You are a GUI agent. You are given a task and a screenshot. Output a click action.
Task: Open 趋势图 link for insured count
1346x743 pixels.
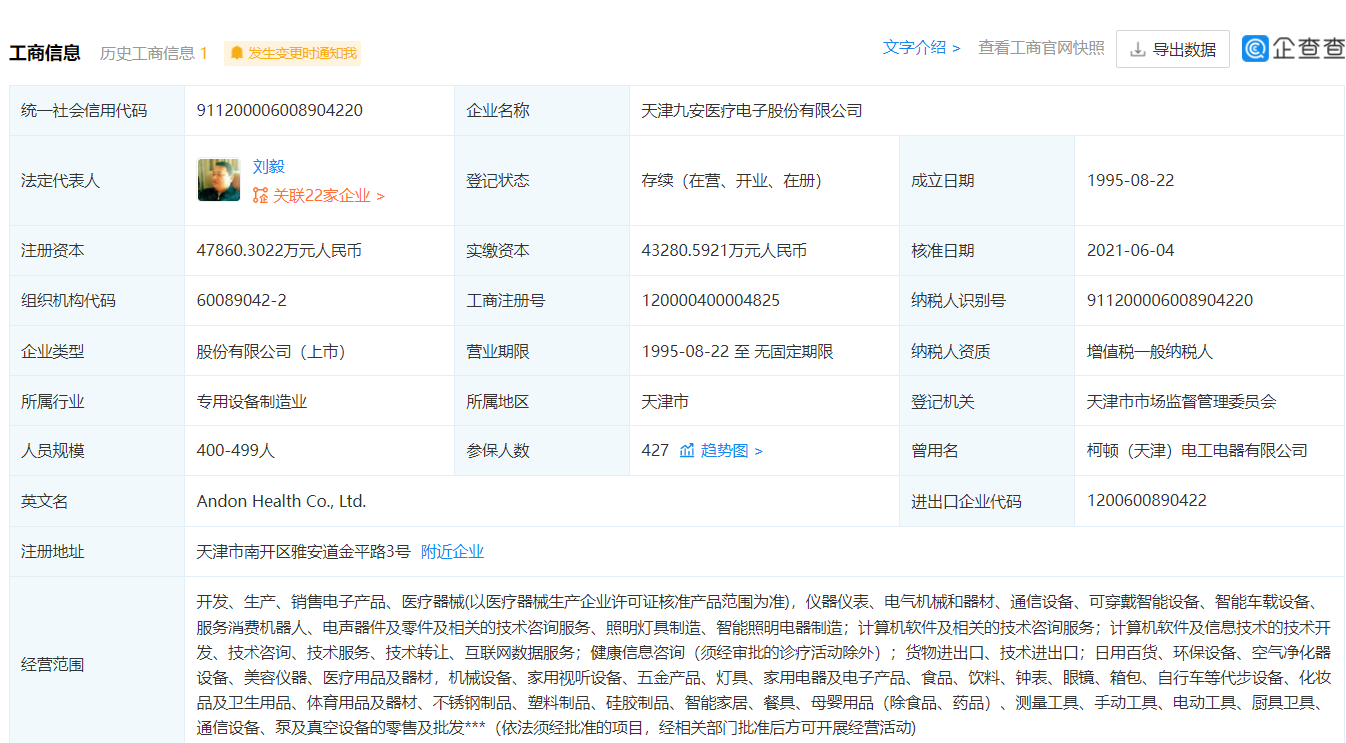(x=732, y=451)
